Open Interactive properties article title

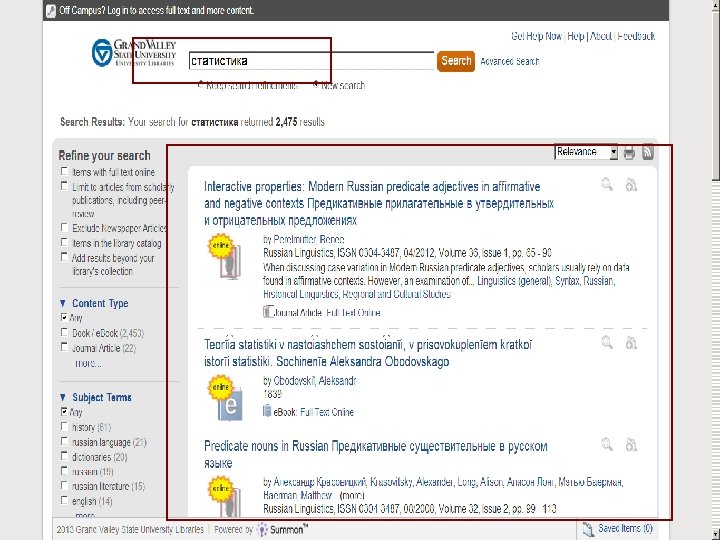coord(379,203)
